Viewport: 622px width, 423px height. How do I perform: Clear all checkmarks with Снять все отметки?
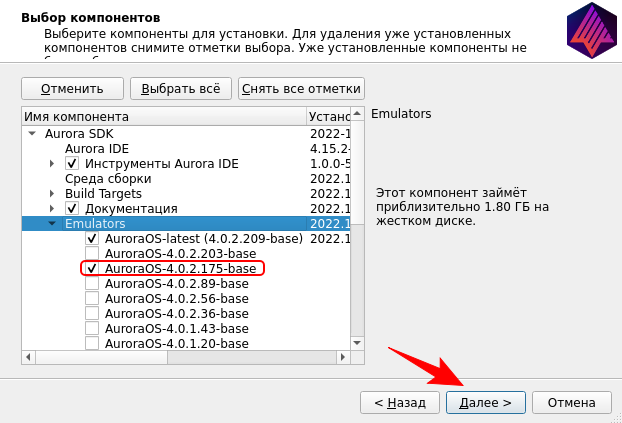[301, 88]
